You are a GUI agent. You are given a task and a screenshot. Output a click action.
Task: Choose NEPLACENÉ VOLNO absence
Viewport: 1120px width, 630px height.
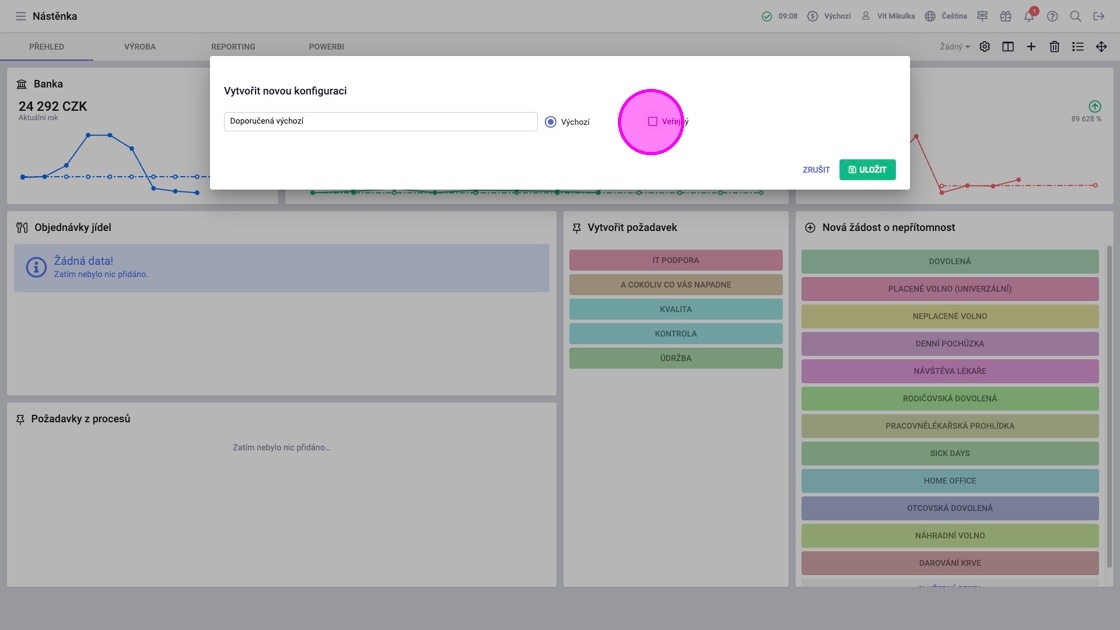[950, 316]
